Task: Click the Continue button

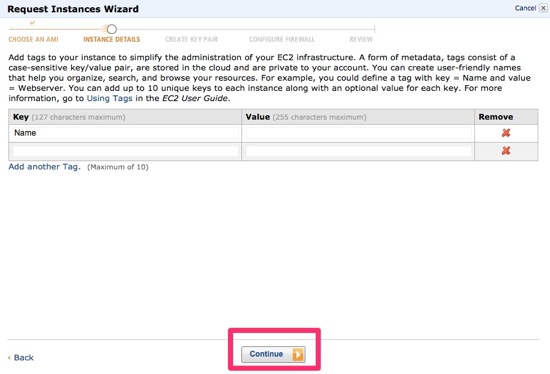Action: tap(273, 354)
